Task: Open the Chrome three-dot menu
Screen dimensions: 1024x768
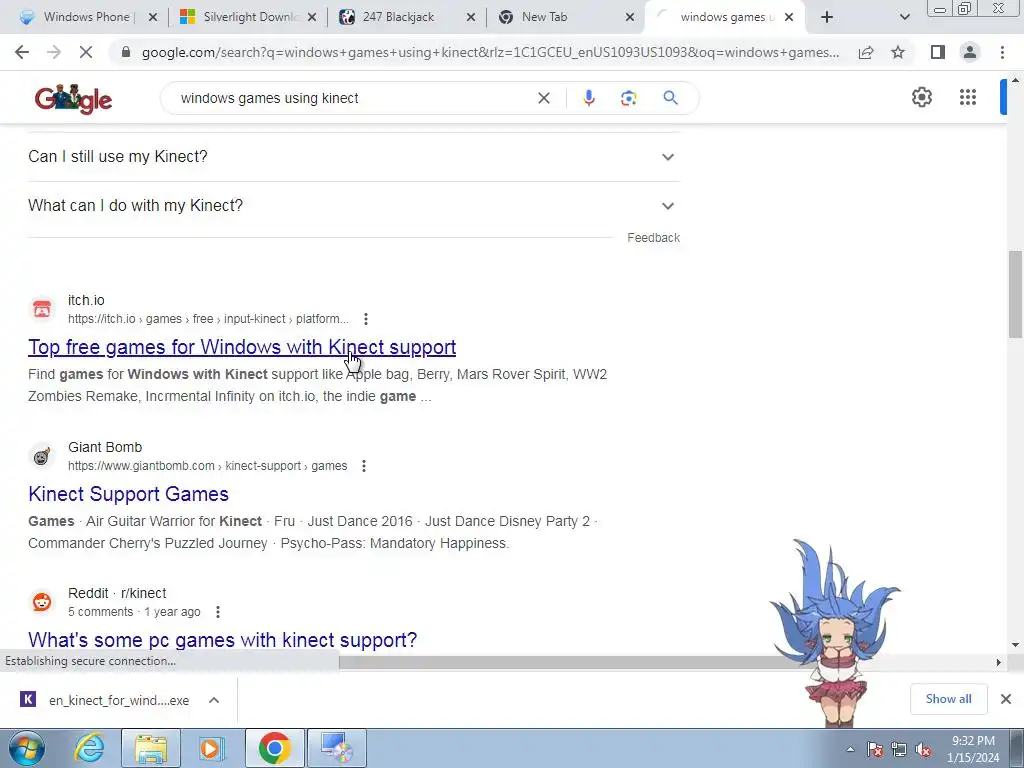Action: pos(1002,52)
